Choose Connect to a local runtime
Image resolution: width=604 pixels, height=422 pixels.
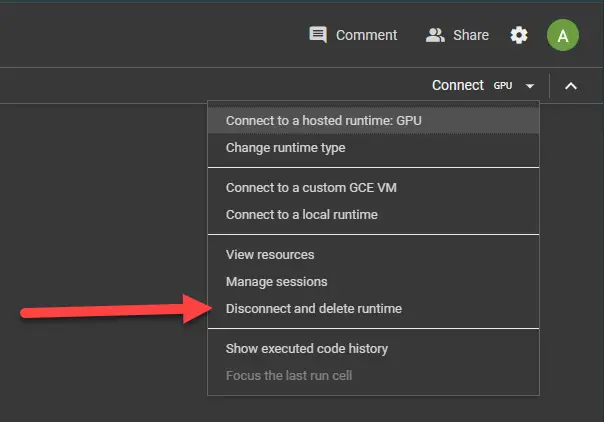point(302,214)
